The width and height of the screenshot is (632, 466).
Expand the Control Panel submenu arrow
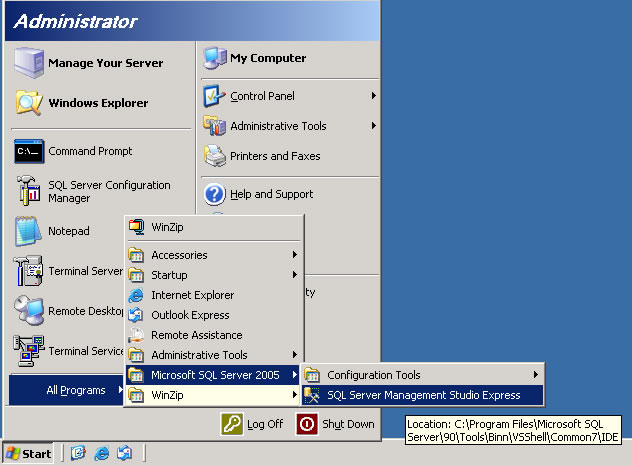click(374, 96)
